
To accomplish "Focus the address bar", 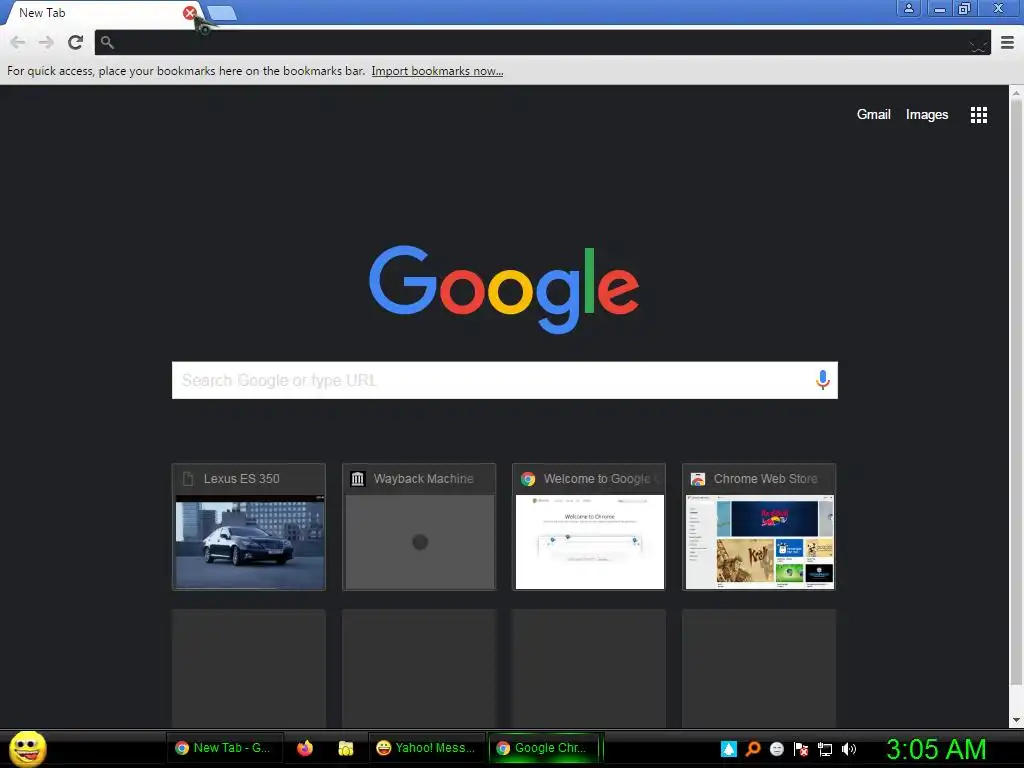I will tap(542, 42).
